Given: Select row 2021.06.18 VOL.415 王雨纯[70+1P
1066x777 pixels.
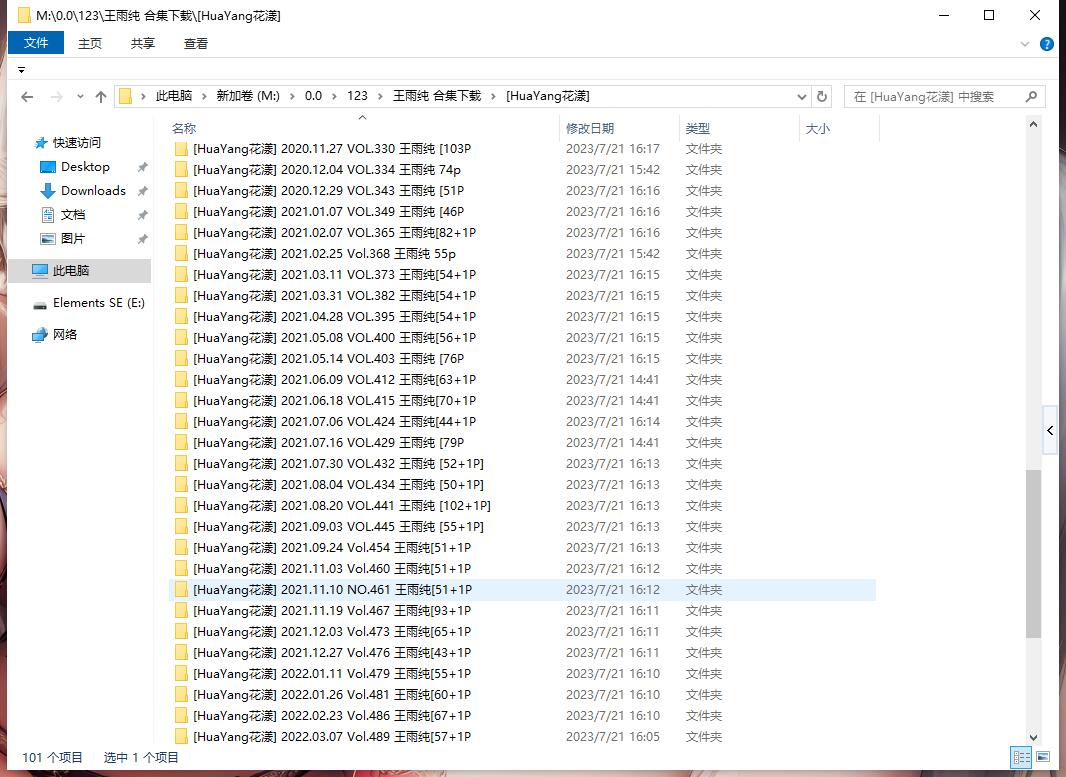Looking at the screenshot, I should pyautogui.click(x=522, y=401).
